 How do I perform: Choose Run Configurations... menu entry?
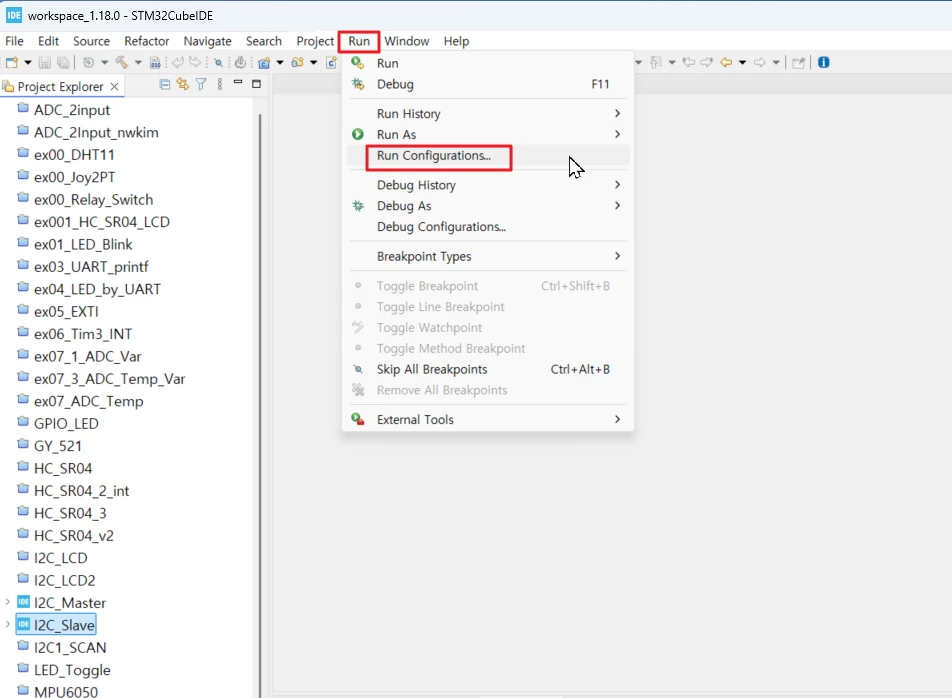point(488,155)
